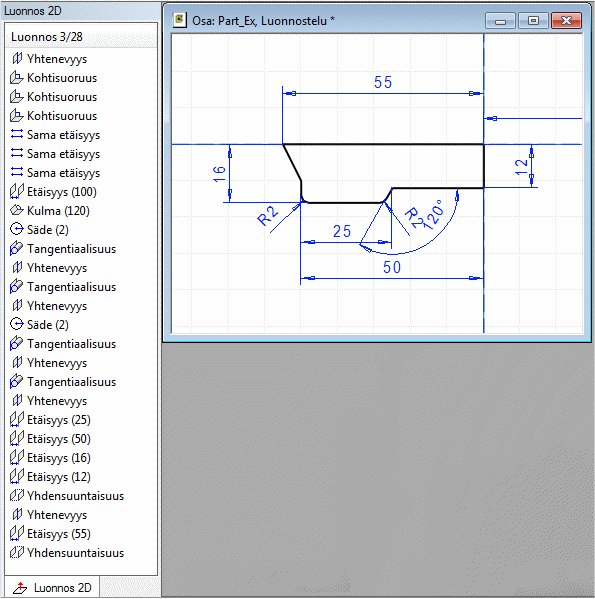Click the topmost Yhtenevyys coincidence icon
The width and height of the screenshot is (595, 599).
click(x=16, y=59)
